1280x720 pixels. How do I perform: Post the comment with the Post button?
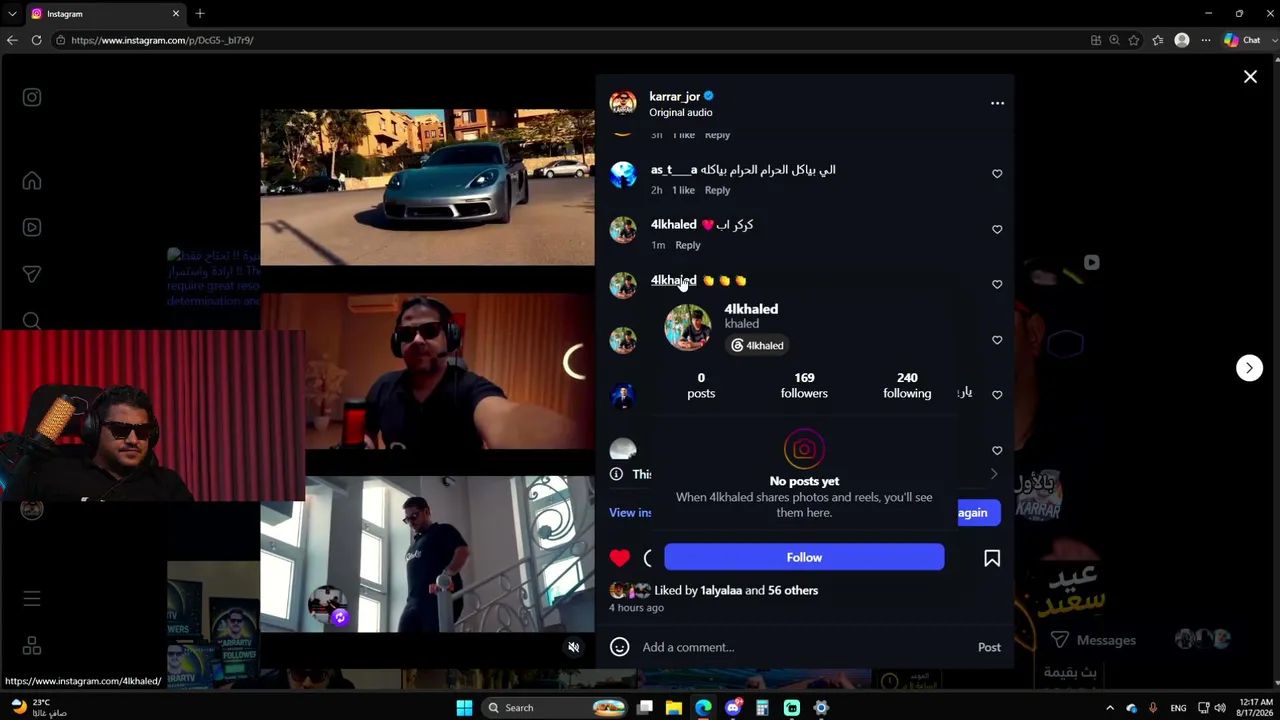989,647
